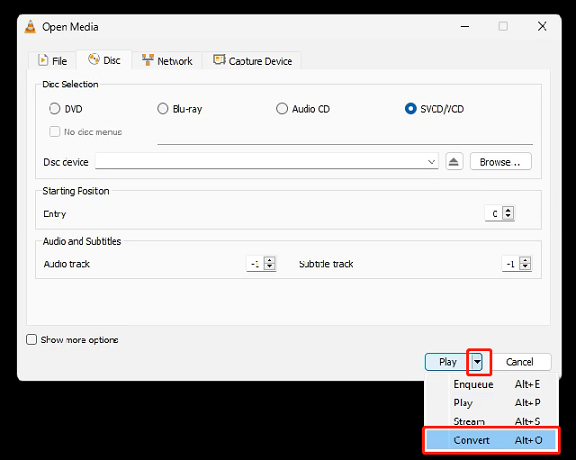
Task: Click into the Subtitle track number field
Action: [x=511, y=264]
